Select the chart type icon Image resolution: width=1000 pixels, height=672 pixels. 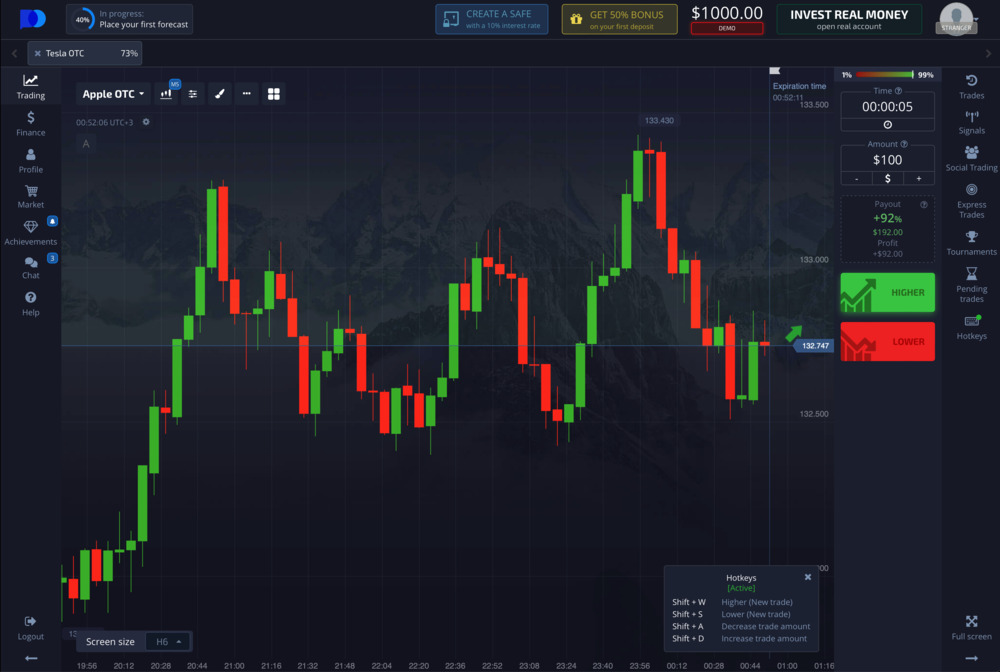[x=165, y=93]
